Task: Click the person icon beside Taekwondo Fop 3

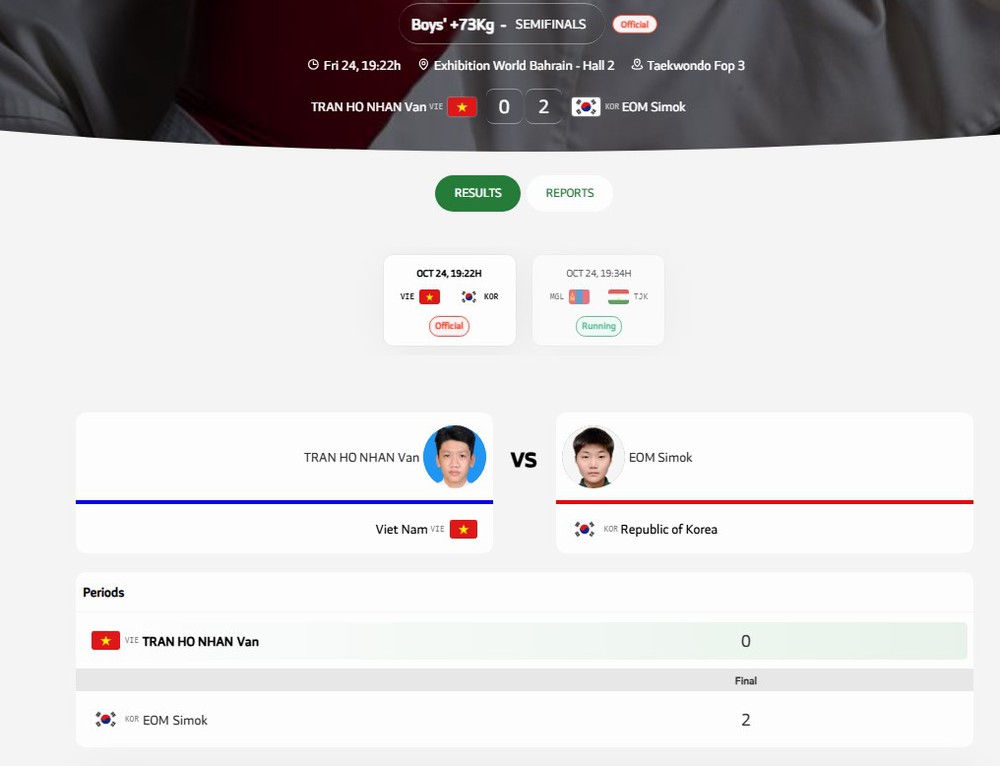Action: tap(636, 64)
